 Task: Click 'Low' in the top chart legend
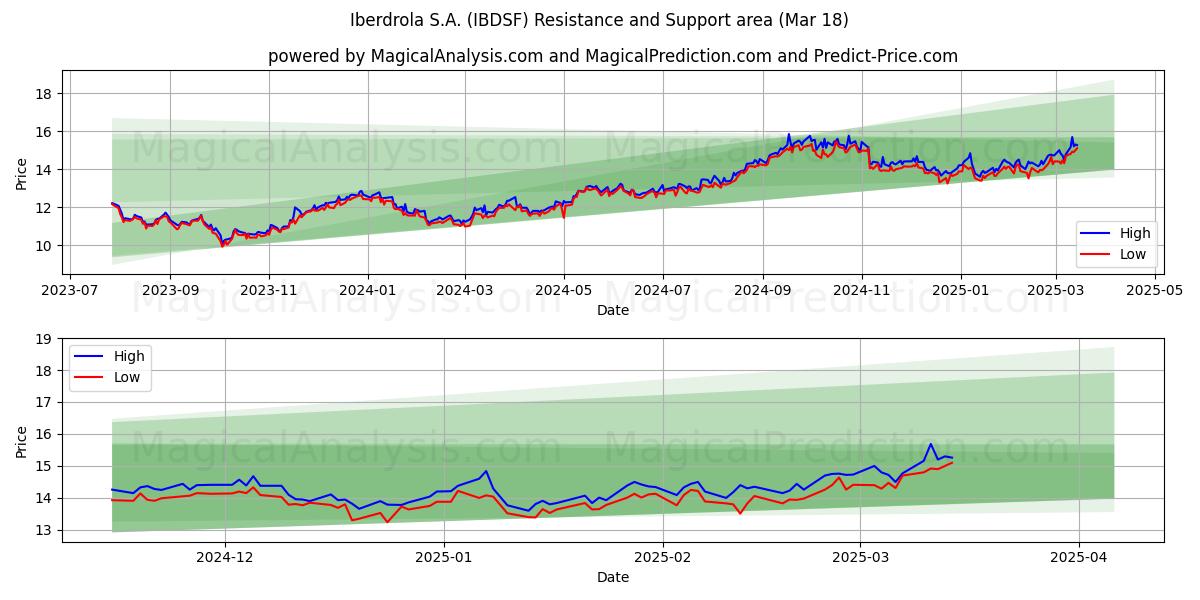[1134, 254]
